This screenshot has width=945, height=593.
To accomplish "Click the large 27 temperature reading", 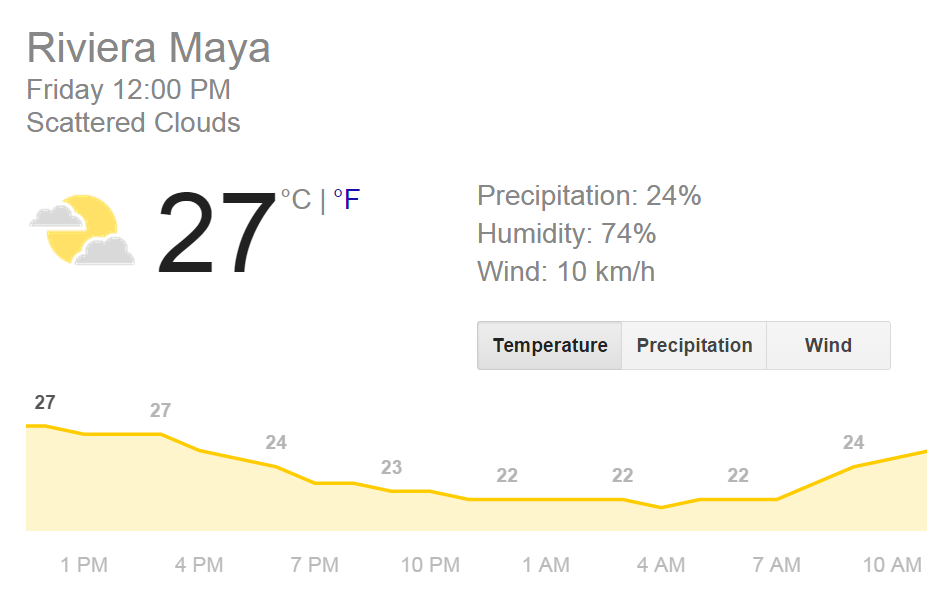I will coord(216,234).
